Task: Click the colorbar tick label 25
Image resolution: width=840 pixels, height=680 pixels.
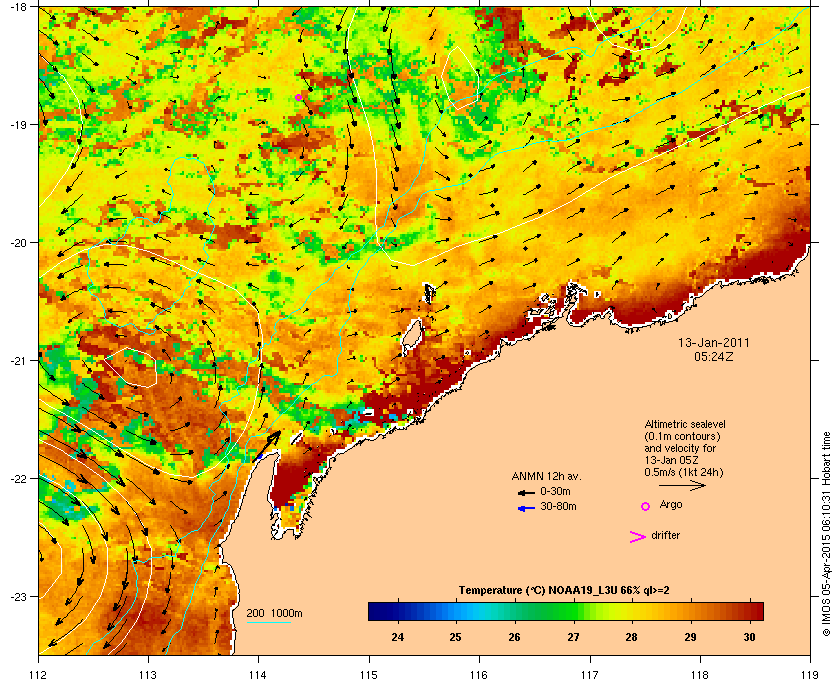Action: coord(455,637)
